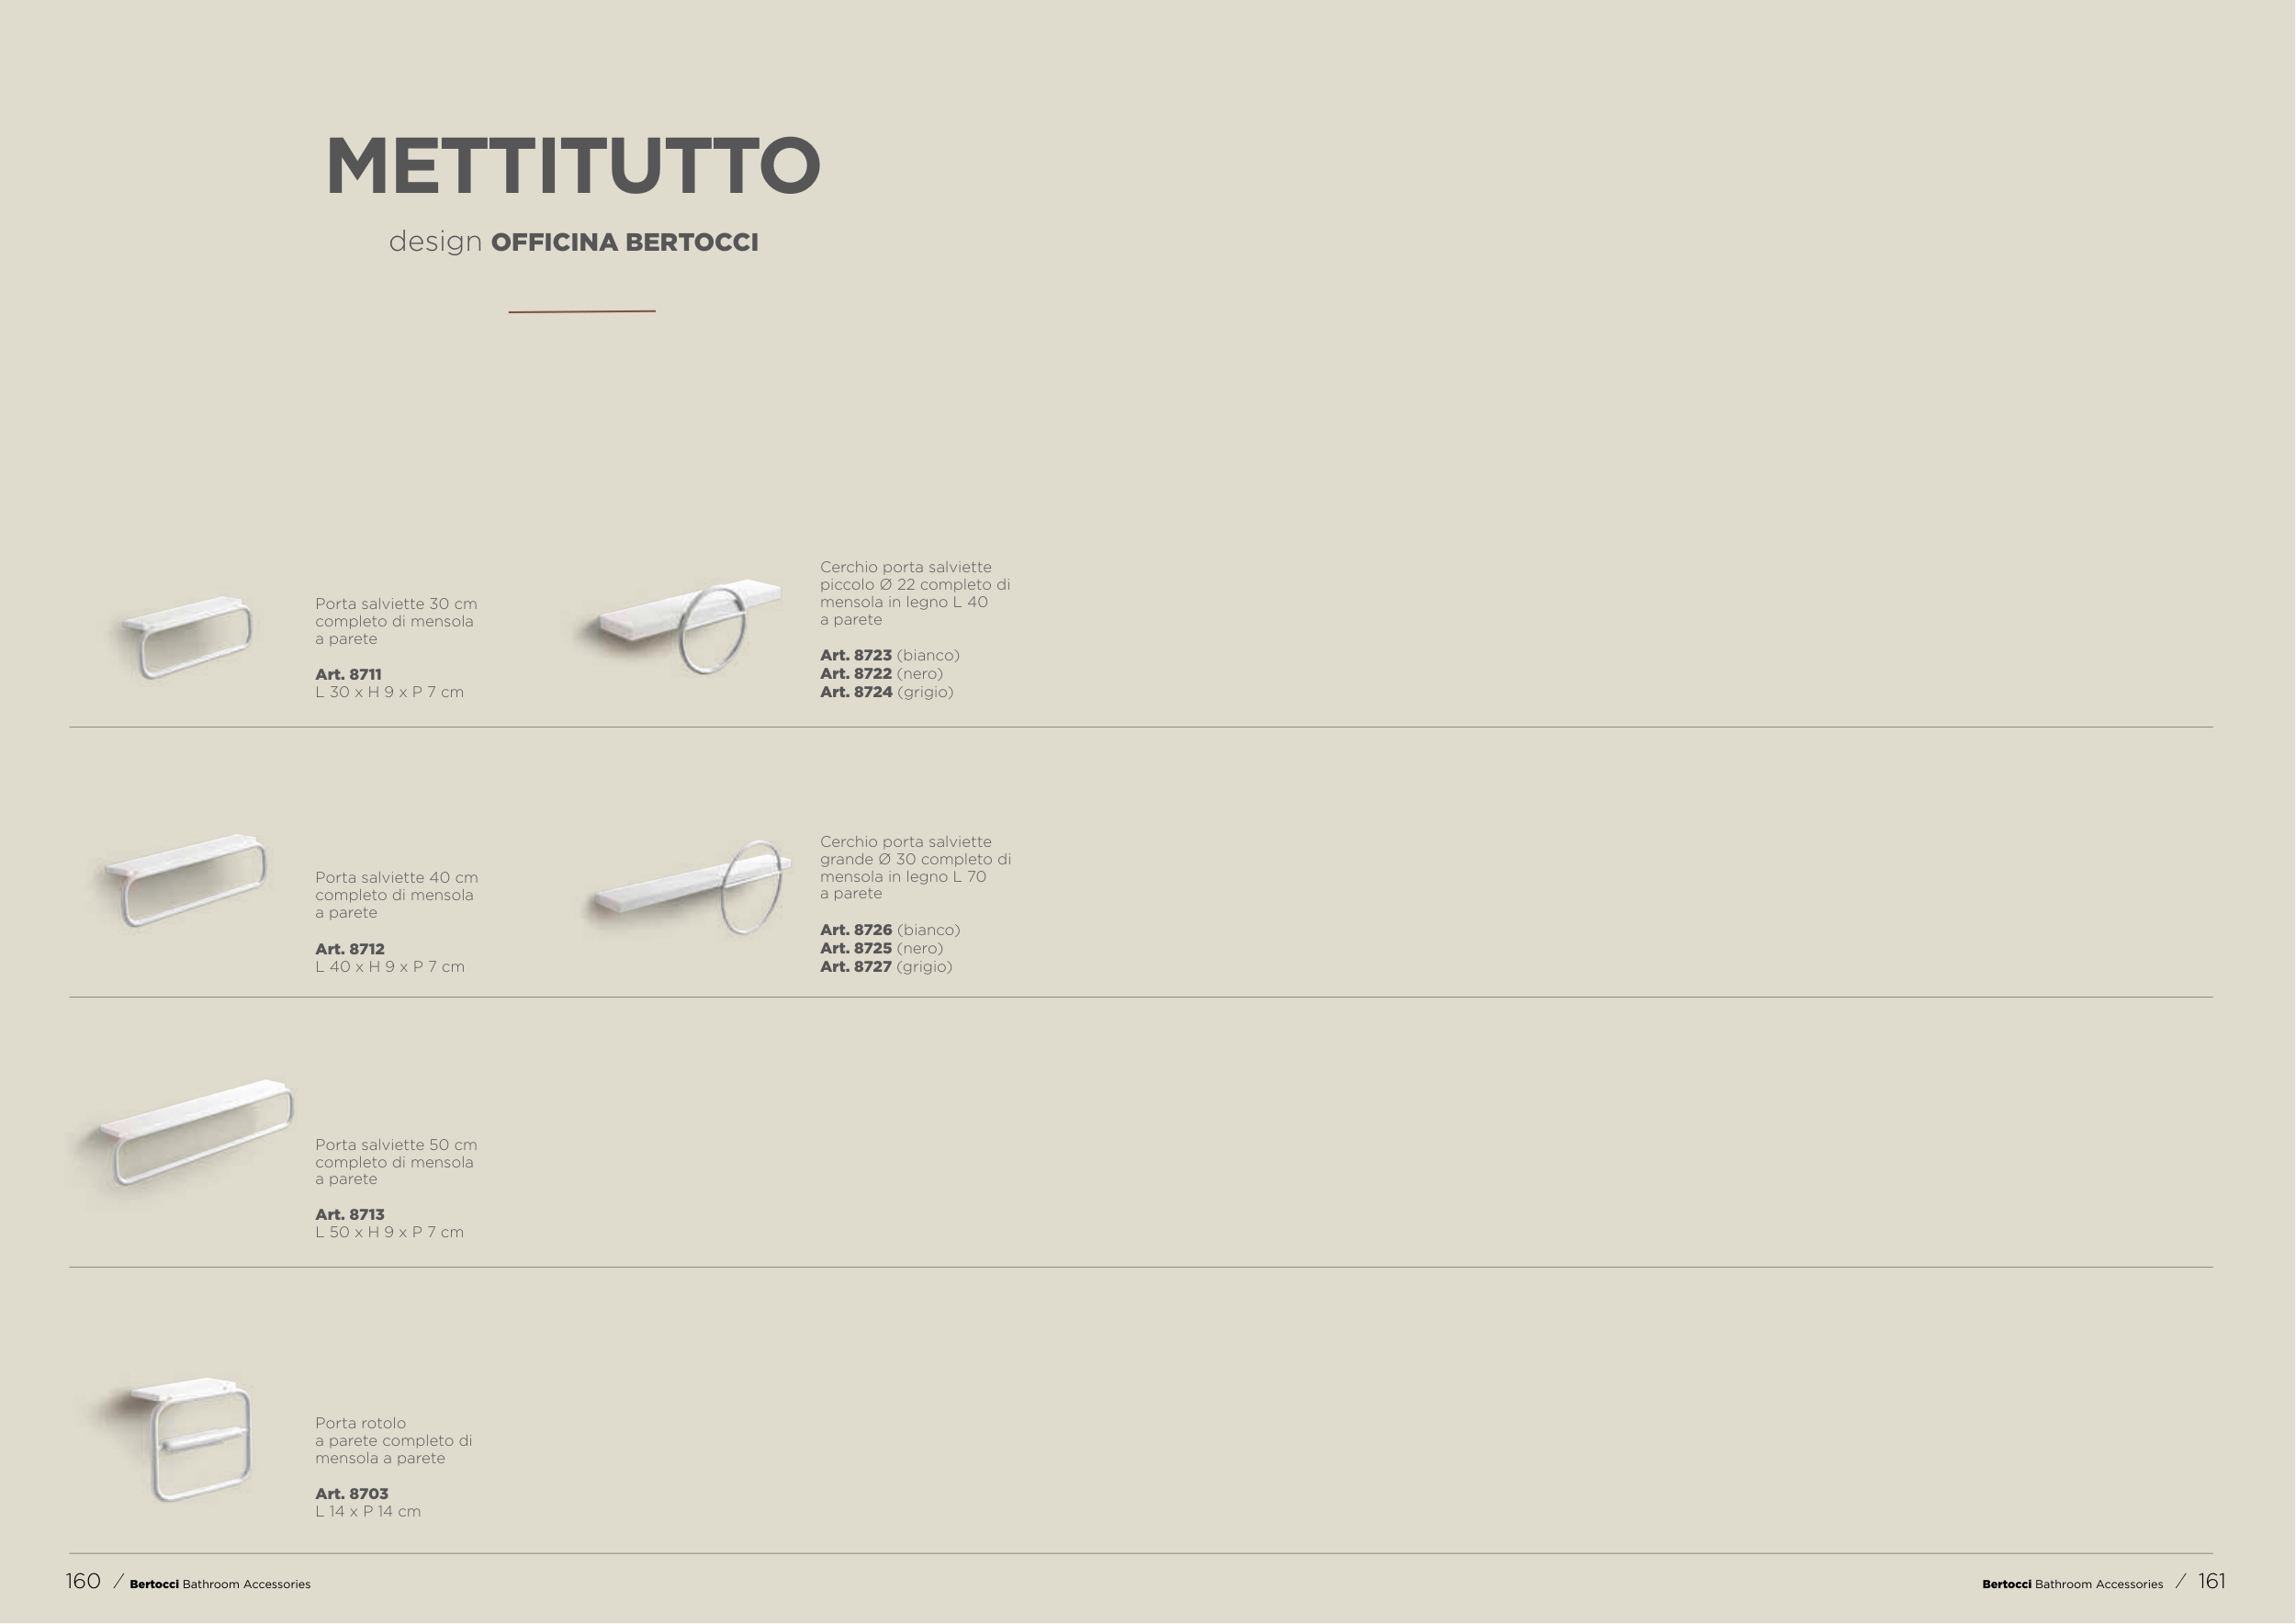Screen dimensions: 2296x1624
Task: Choose Art. 8724 (grigio) variant
Action: coord(886,692)
